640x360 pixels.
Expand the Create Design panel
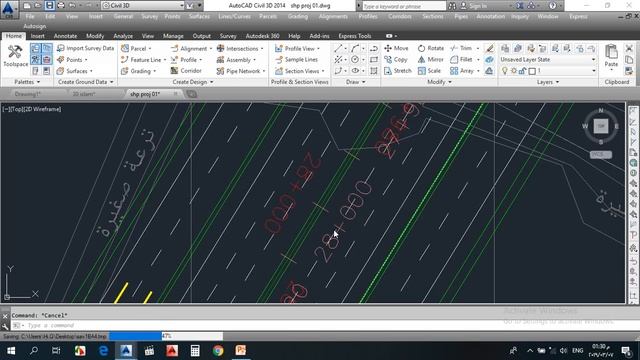point(193,82)
